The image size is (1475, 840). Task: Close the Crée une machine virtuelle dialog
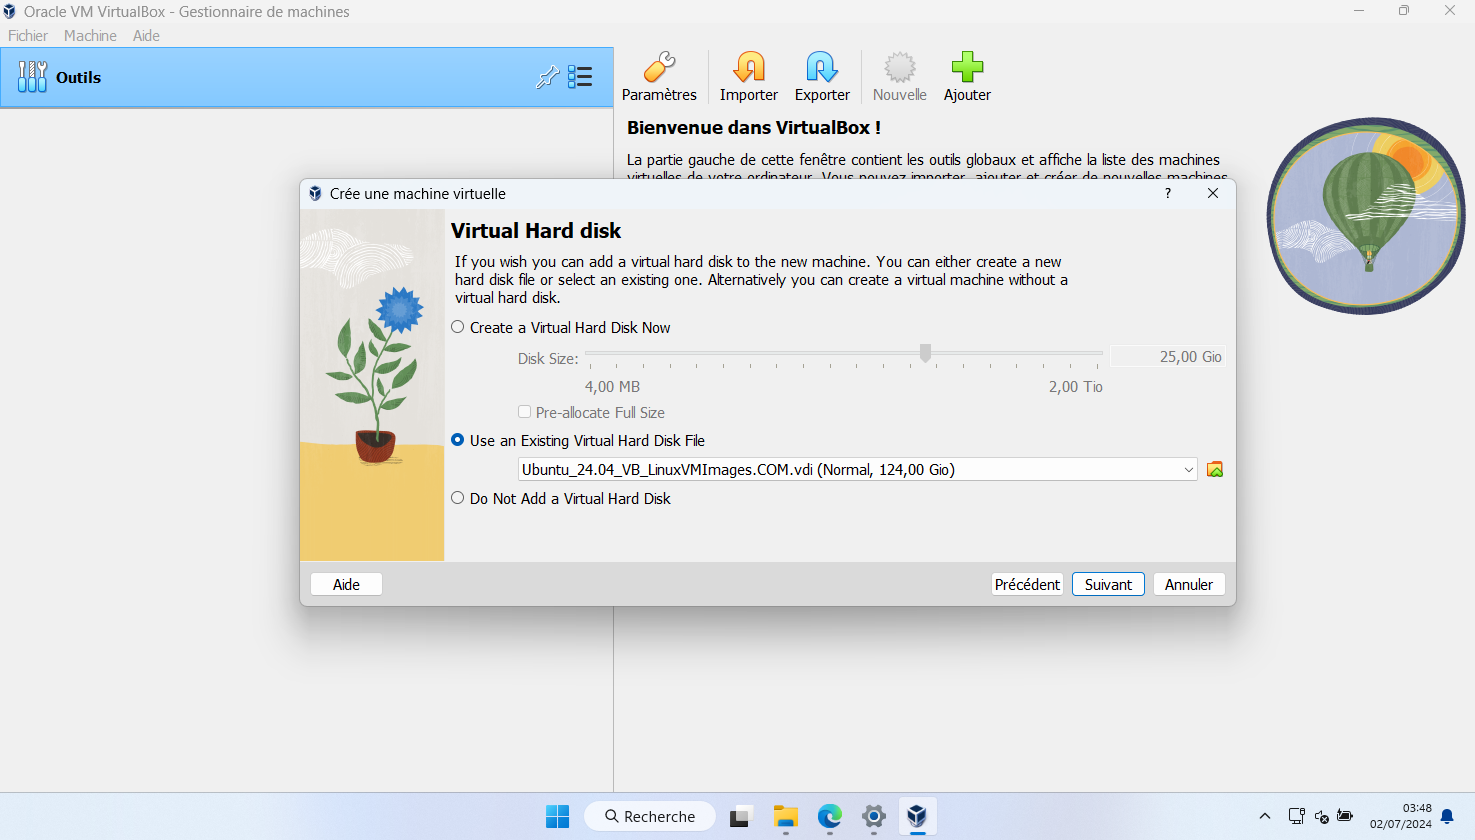tap(1213, 193)
